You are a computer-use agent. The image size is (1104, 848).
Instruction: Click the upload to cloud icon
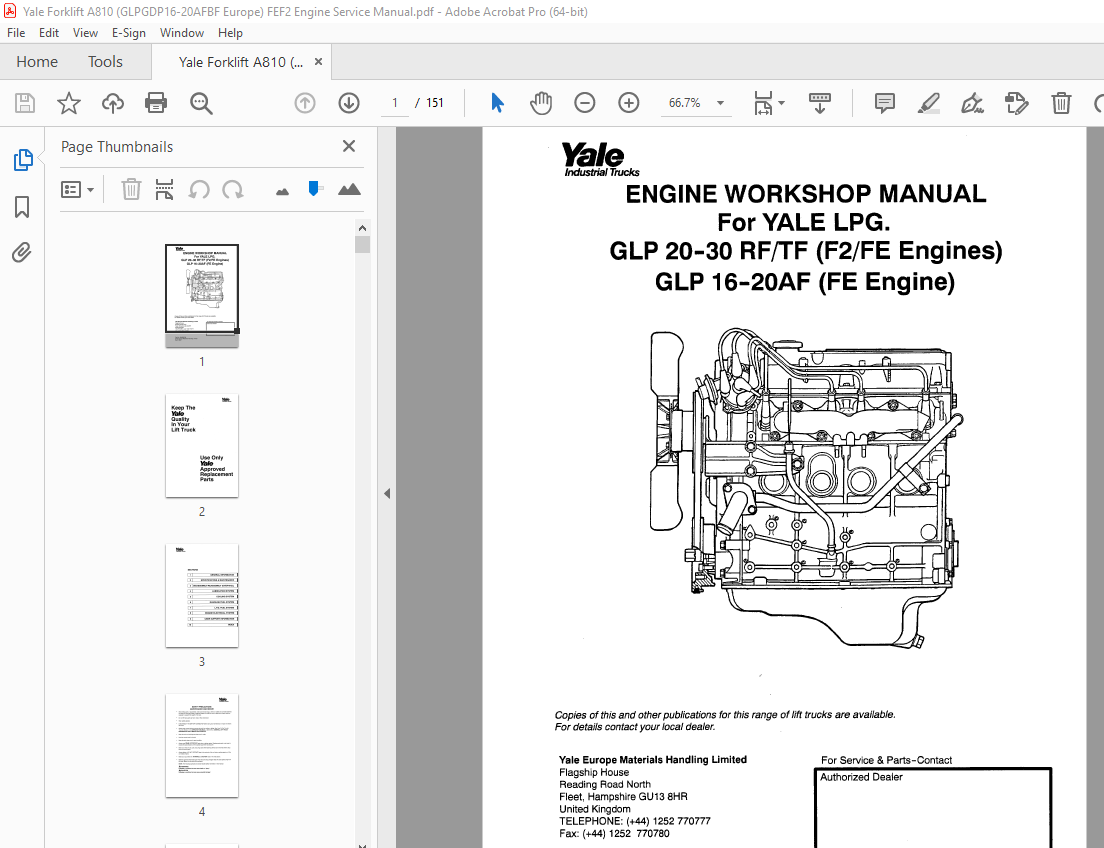pos(112,104)
